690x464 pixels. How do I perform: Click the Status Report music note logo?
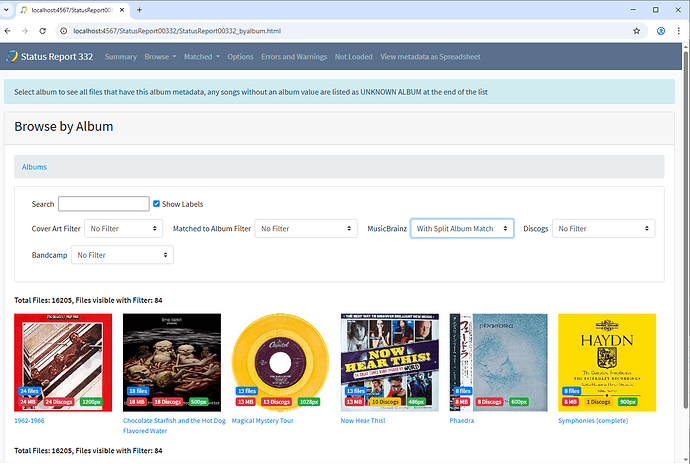coord(12,56)
